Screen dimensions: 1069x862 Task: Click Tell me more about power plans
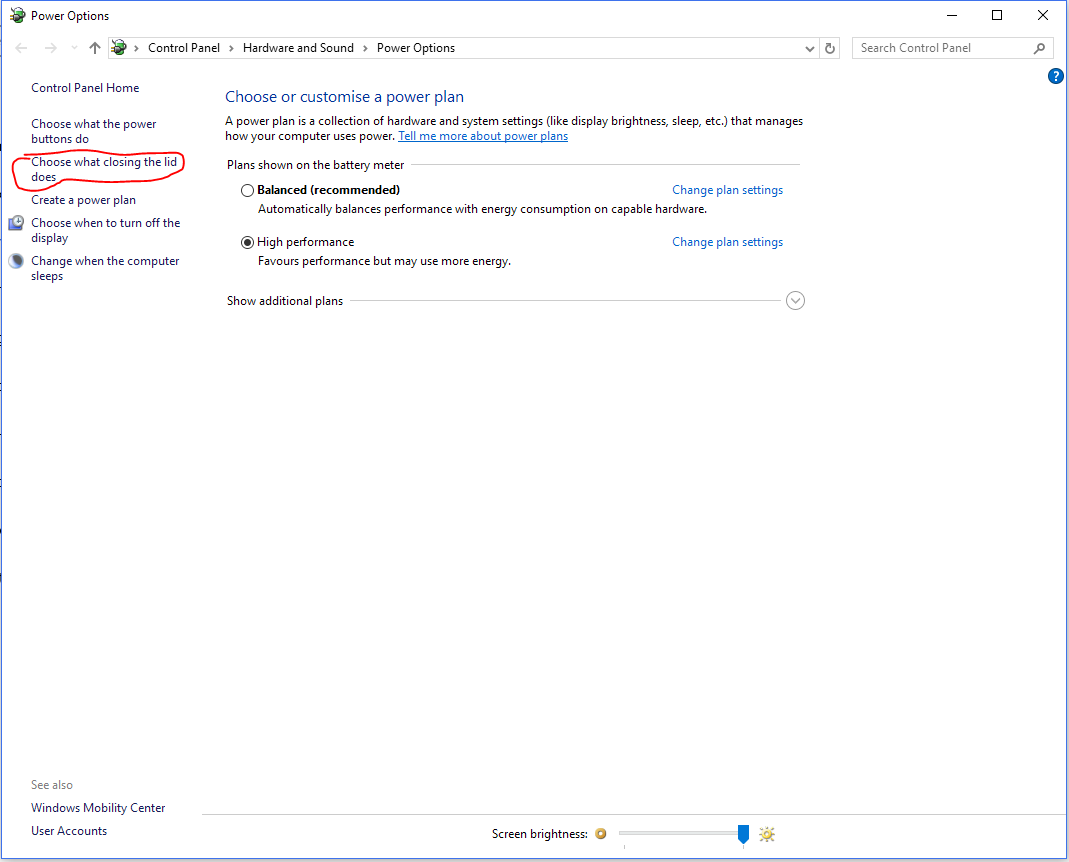pos(483,136)
